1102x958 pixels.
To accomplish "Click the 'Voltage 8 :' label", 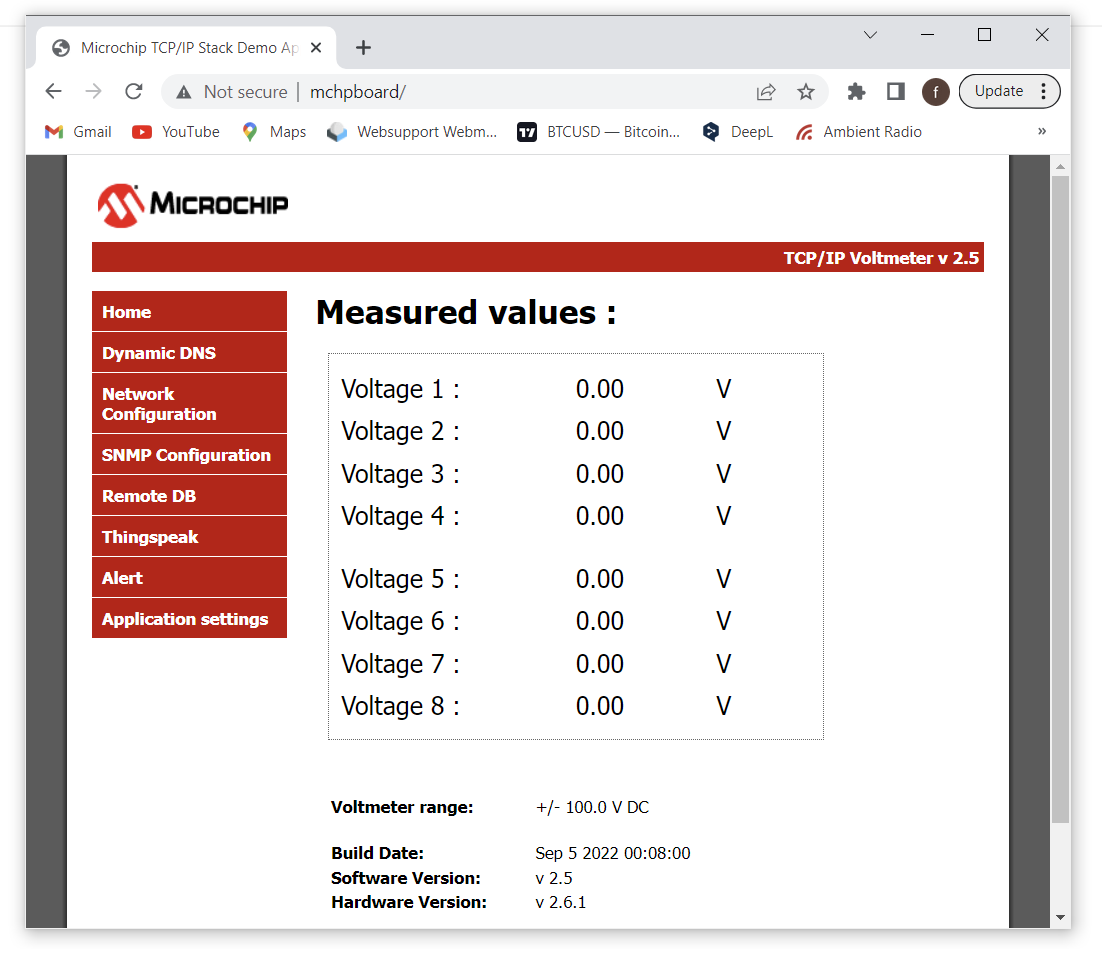I will pyautogui.click(x=400, y=706).
